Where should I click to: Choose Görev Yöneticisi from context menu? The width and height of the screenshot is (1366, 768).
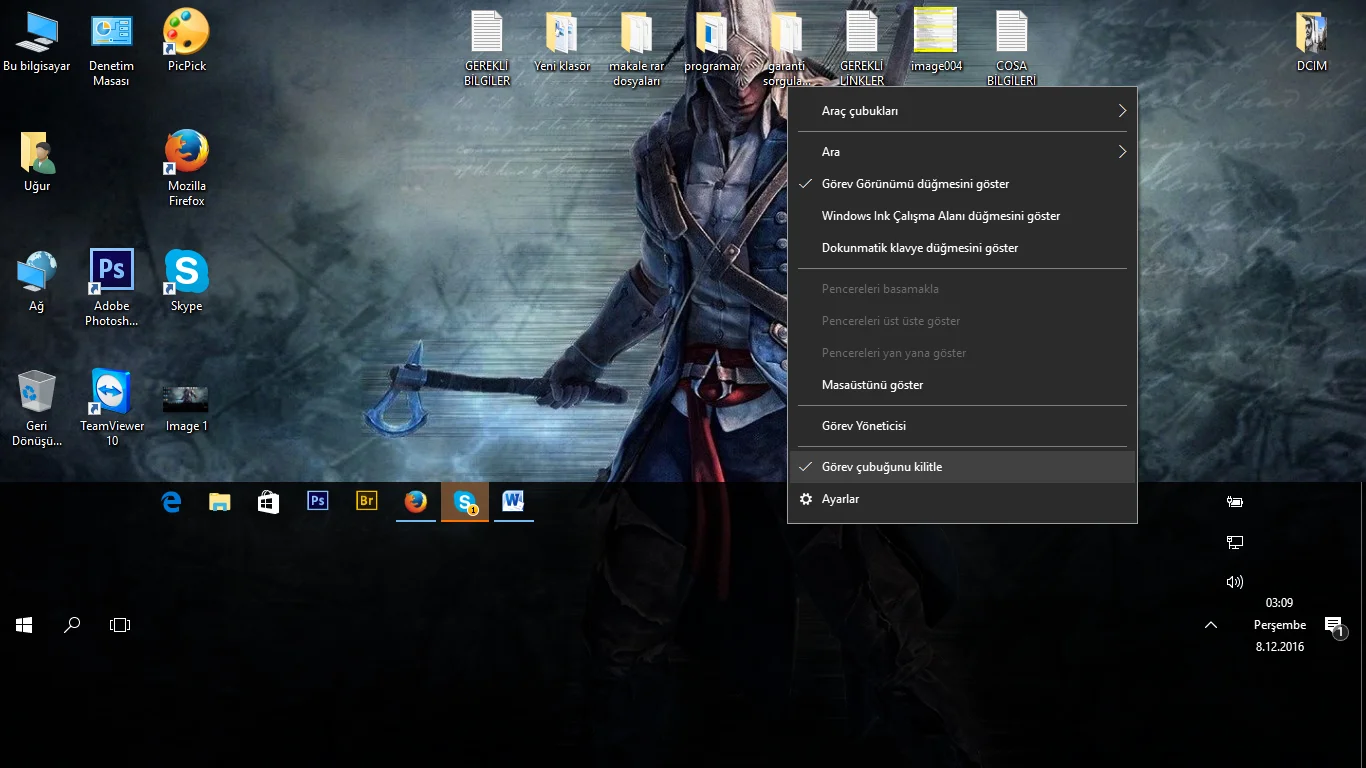tap(863, 426)
